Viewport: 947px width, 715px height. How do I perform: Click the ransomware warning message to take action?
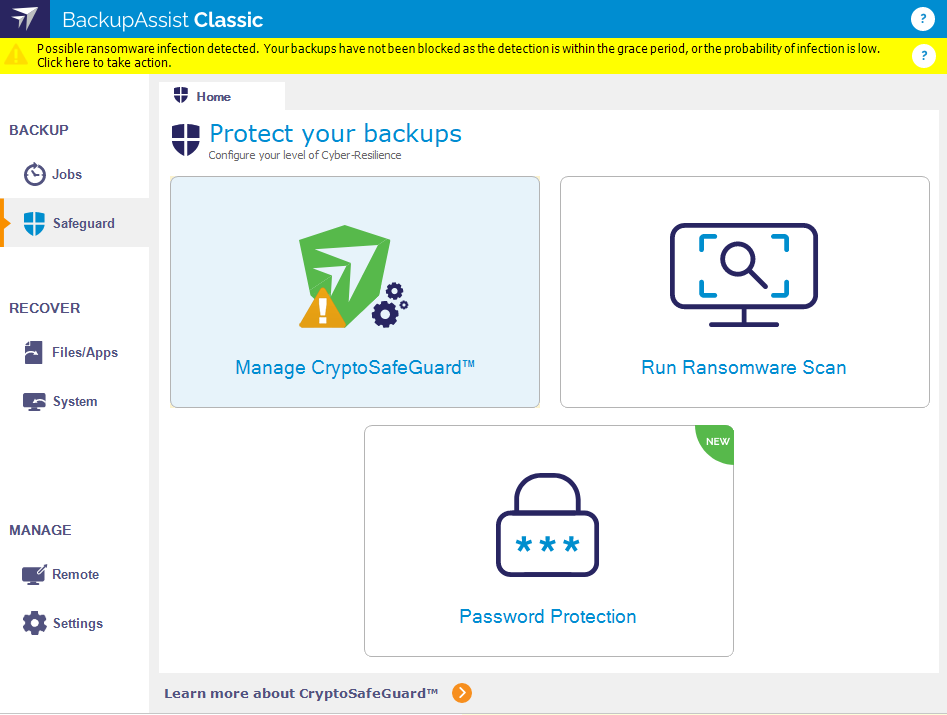pyautogui.click(x=458, y=56)
